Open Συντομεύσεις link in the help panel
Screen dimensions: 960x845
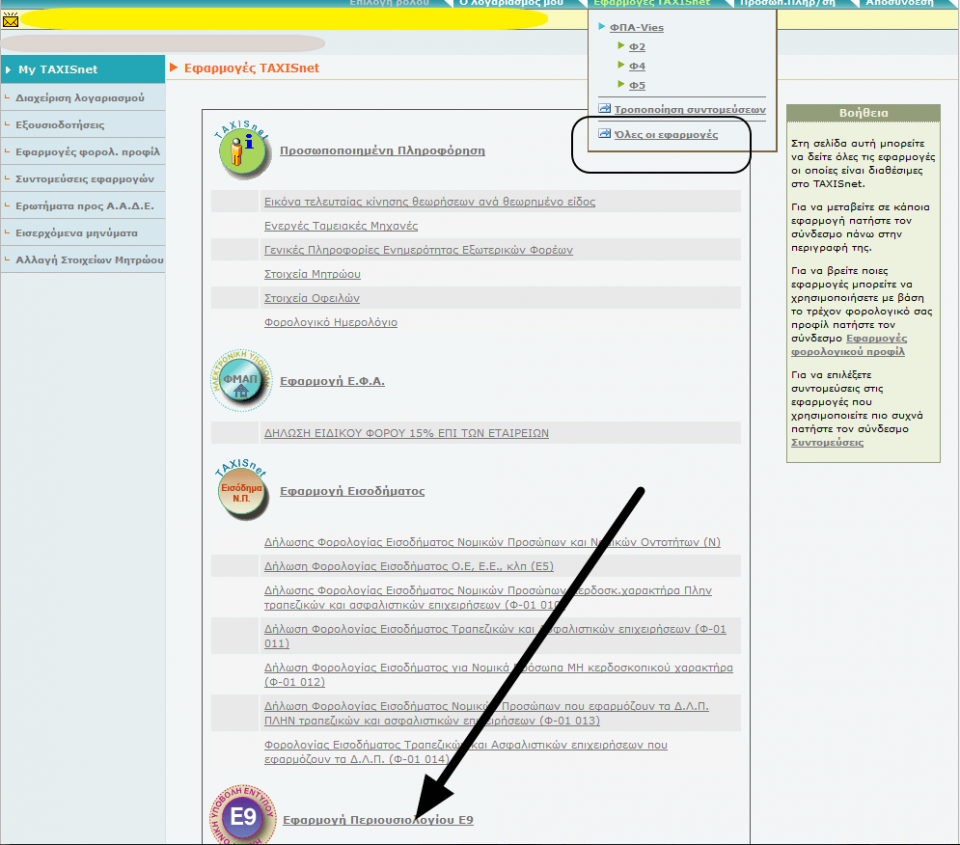827,442
